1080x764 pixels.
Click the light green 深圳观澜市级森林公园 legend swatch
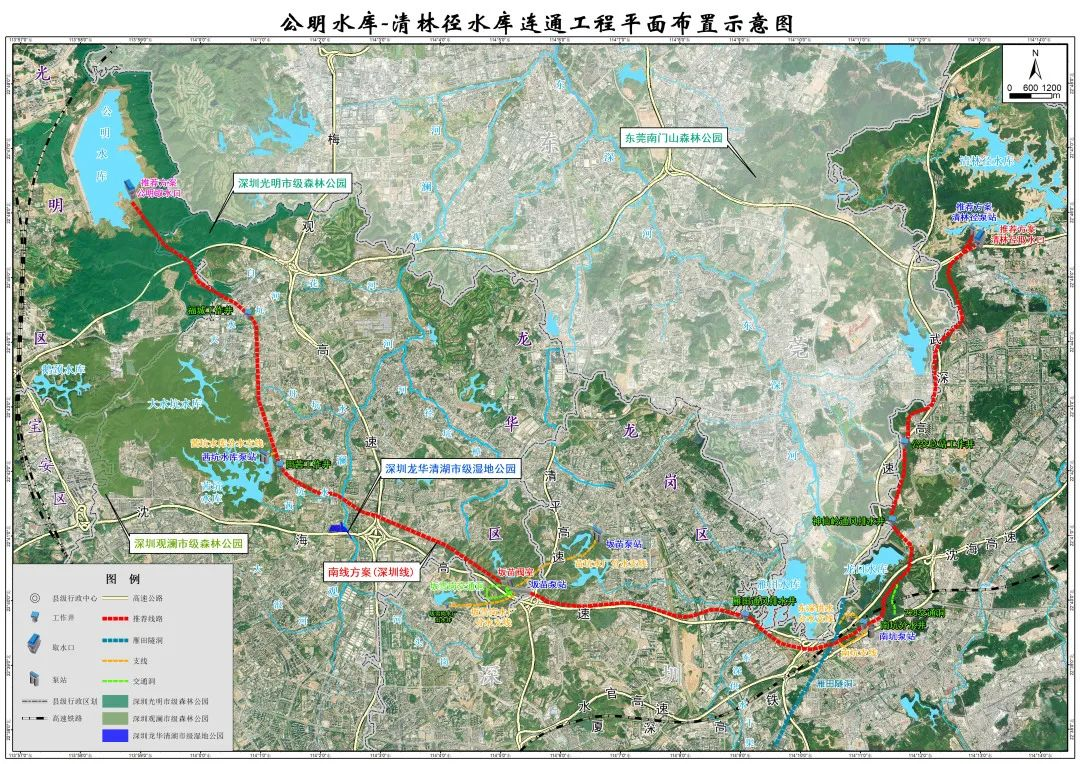click(x=114, y=718)
